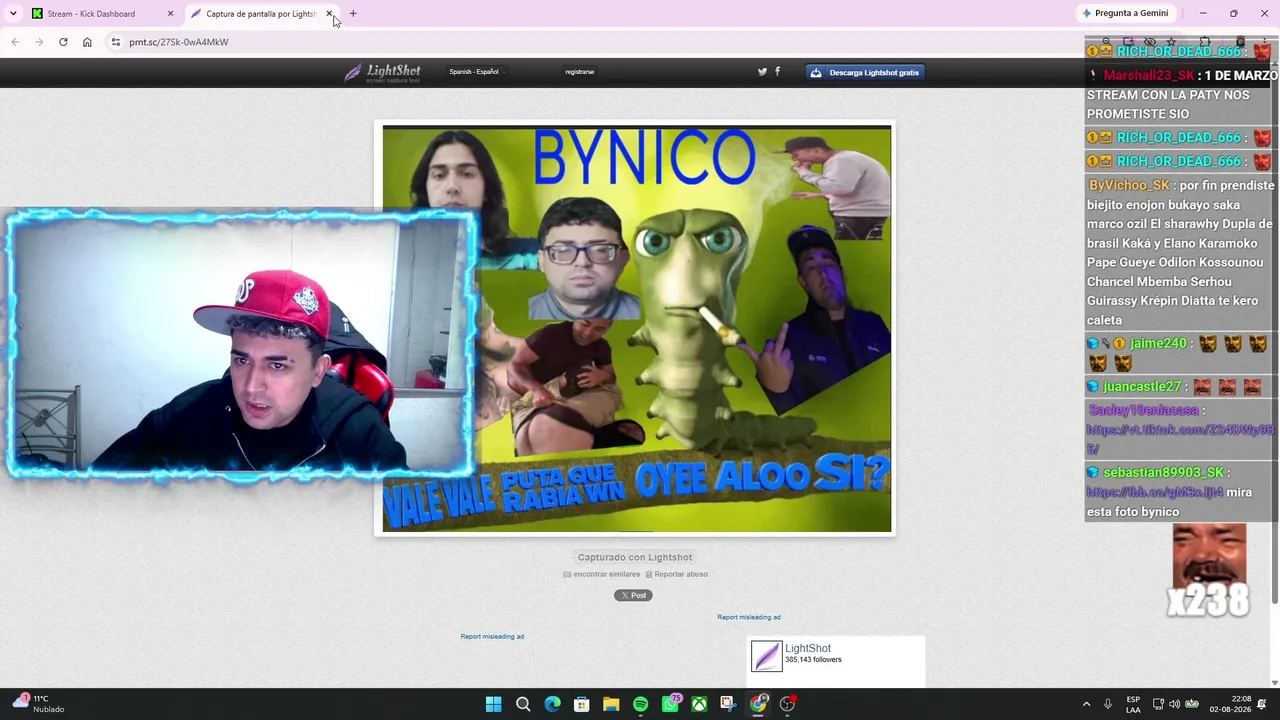Expand the tab search dropdown arrow
The height and width of the screenshot is (720, 1280).
[13, 14]
